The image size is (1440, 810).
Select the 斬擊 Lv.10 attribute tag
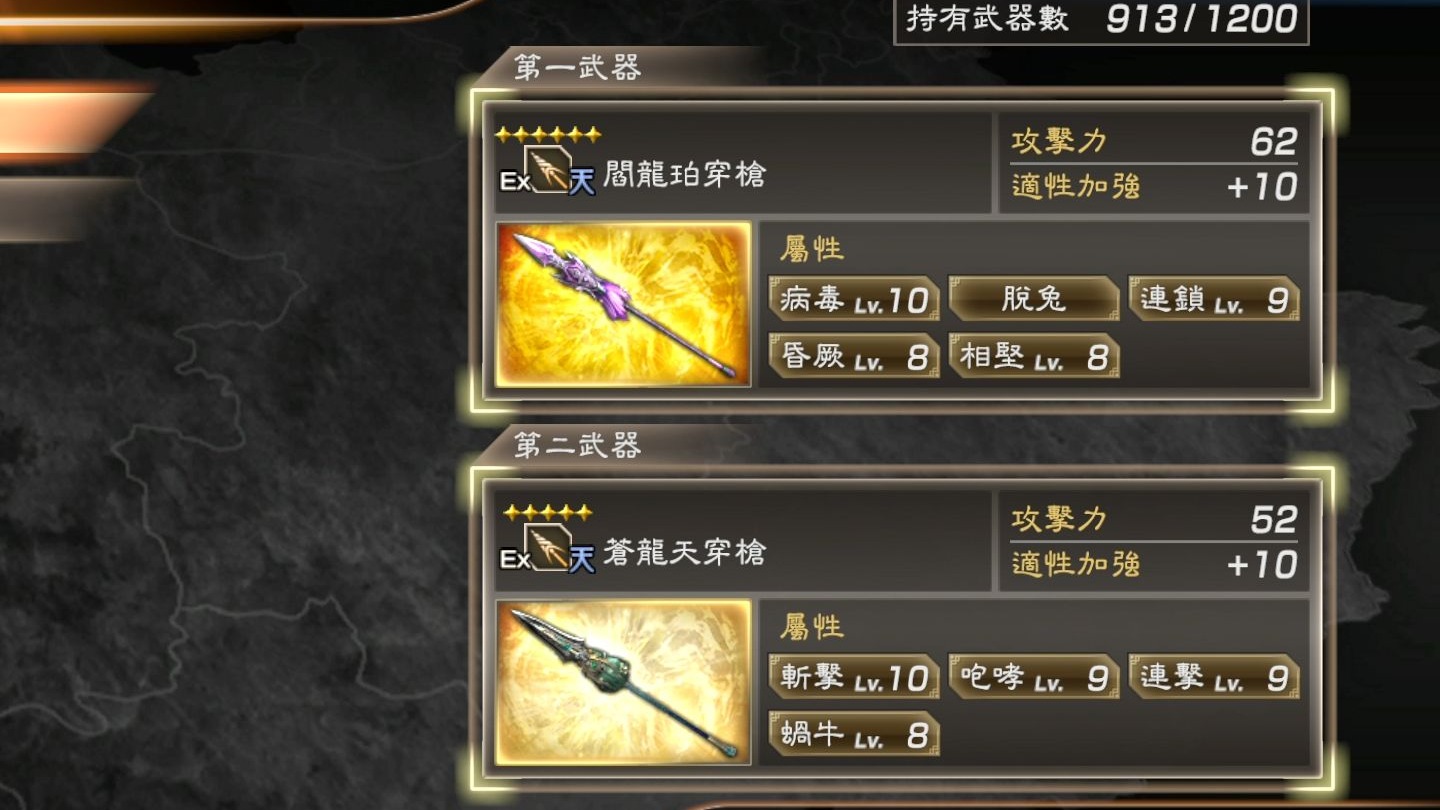point(854,677)
